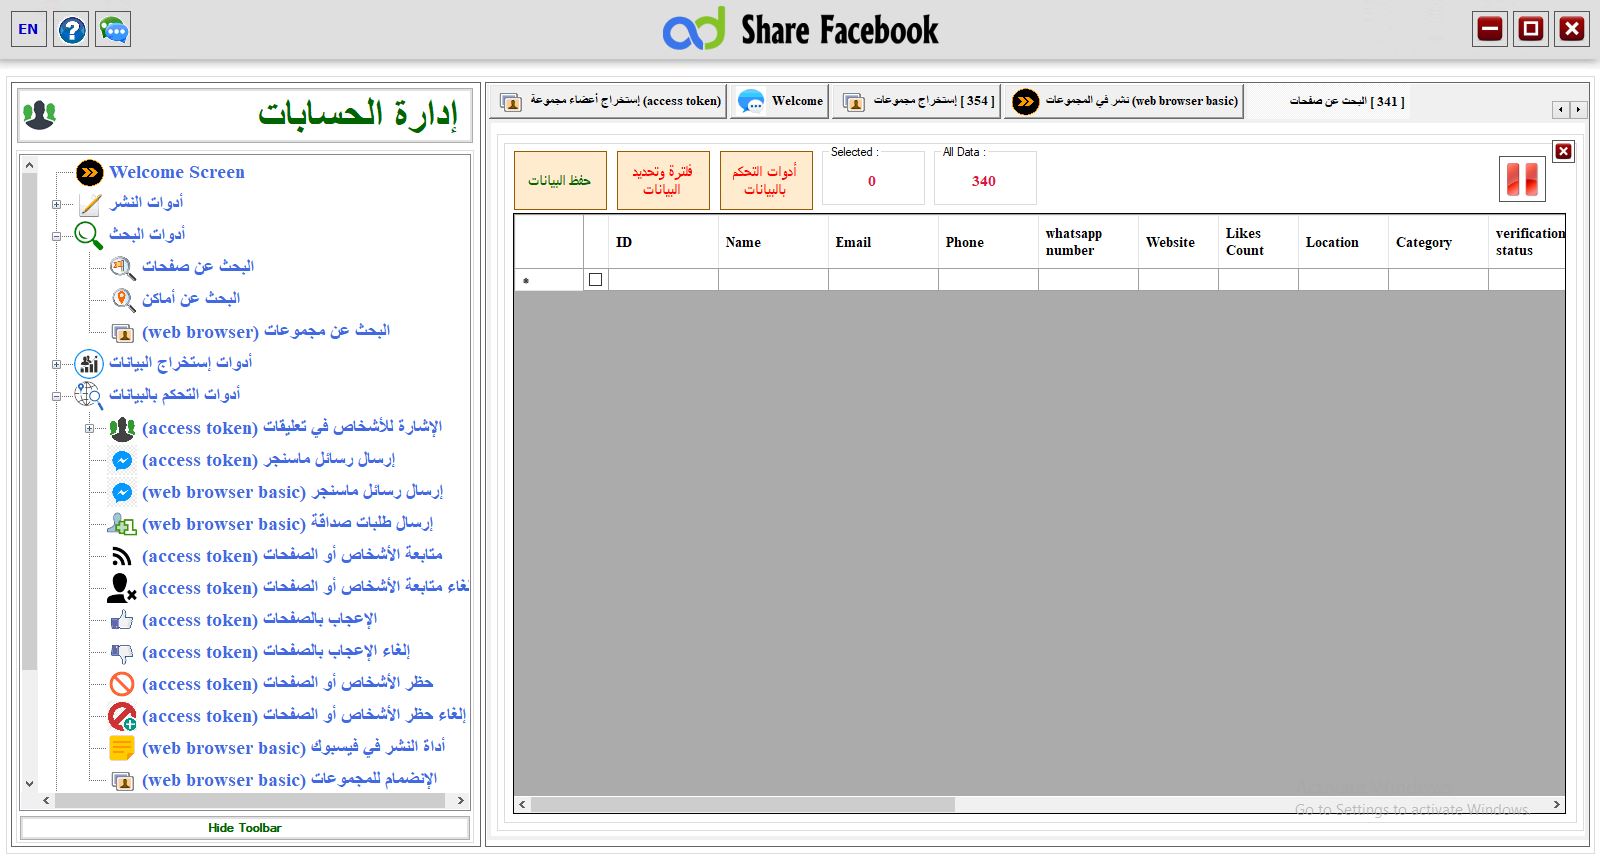Expand the أدوات إستخراج البيانات node
The image size is (1600, 860).
point(57,364)
